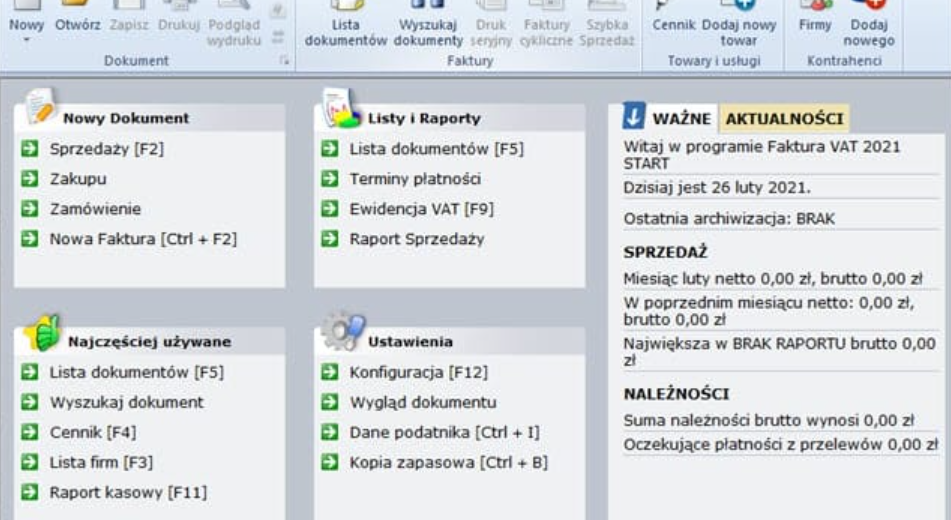Open Dane podatnika [Ctrl + I]
Image resolution: width=951 pixels, height=520 pixels.
[444, 431]
